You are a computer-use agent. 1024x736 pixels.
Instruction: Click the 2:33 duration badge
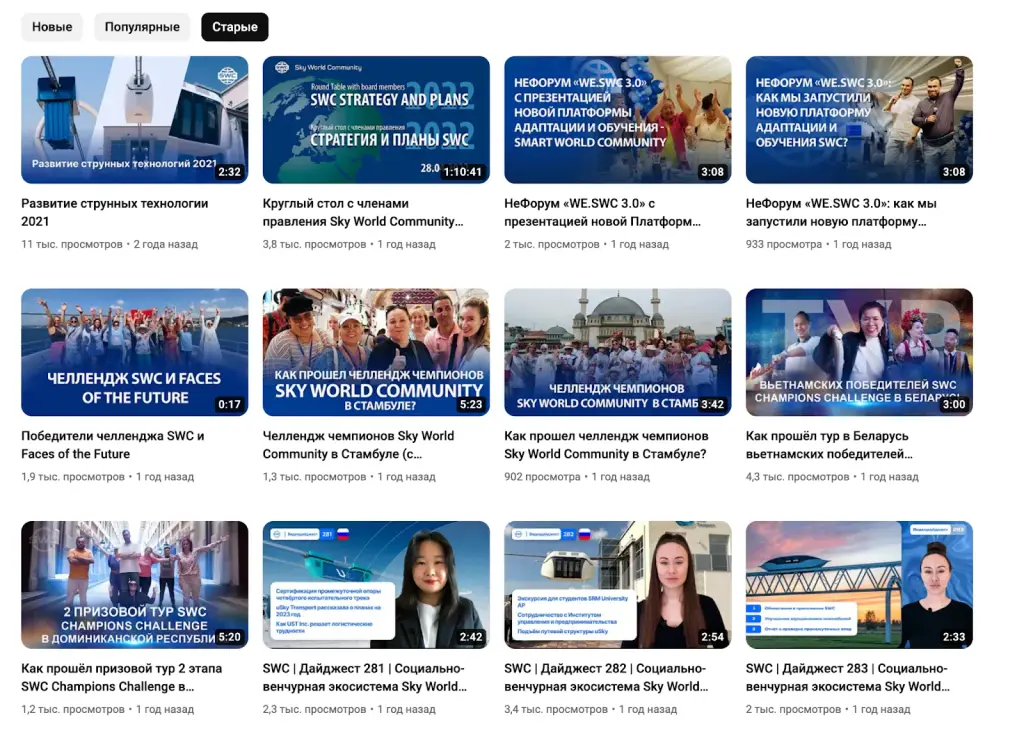(x=954, y=637)
